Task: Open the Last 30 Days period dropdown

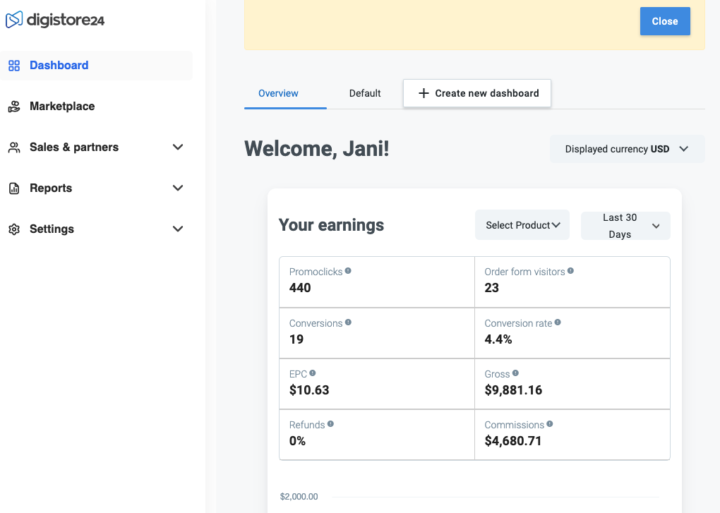Action: pyautogui.click(x=625, y=226)
